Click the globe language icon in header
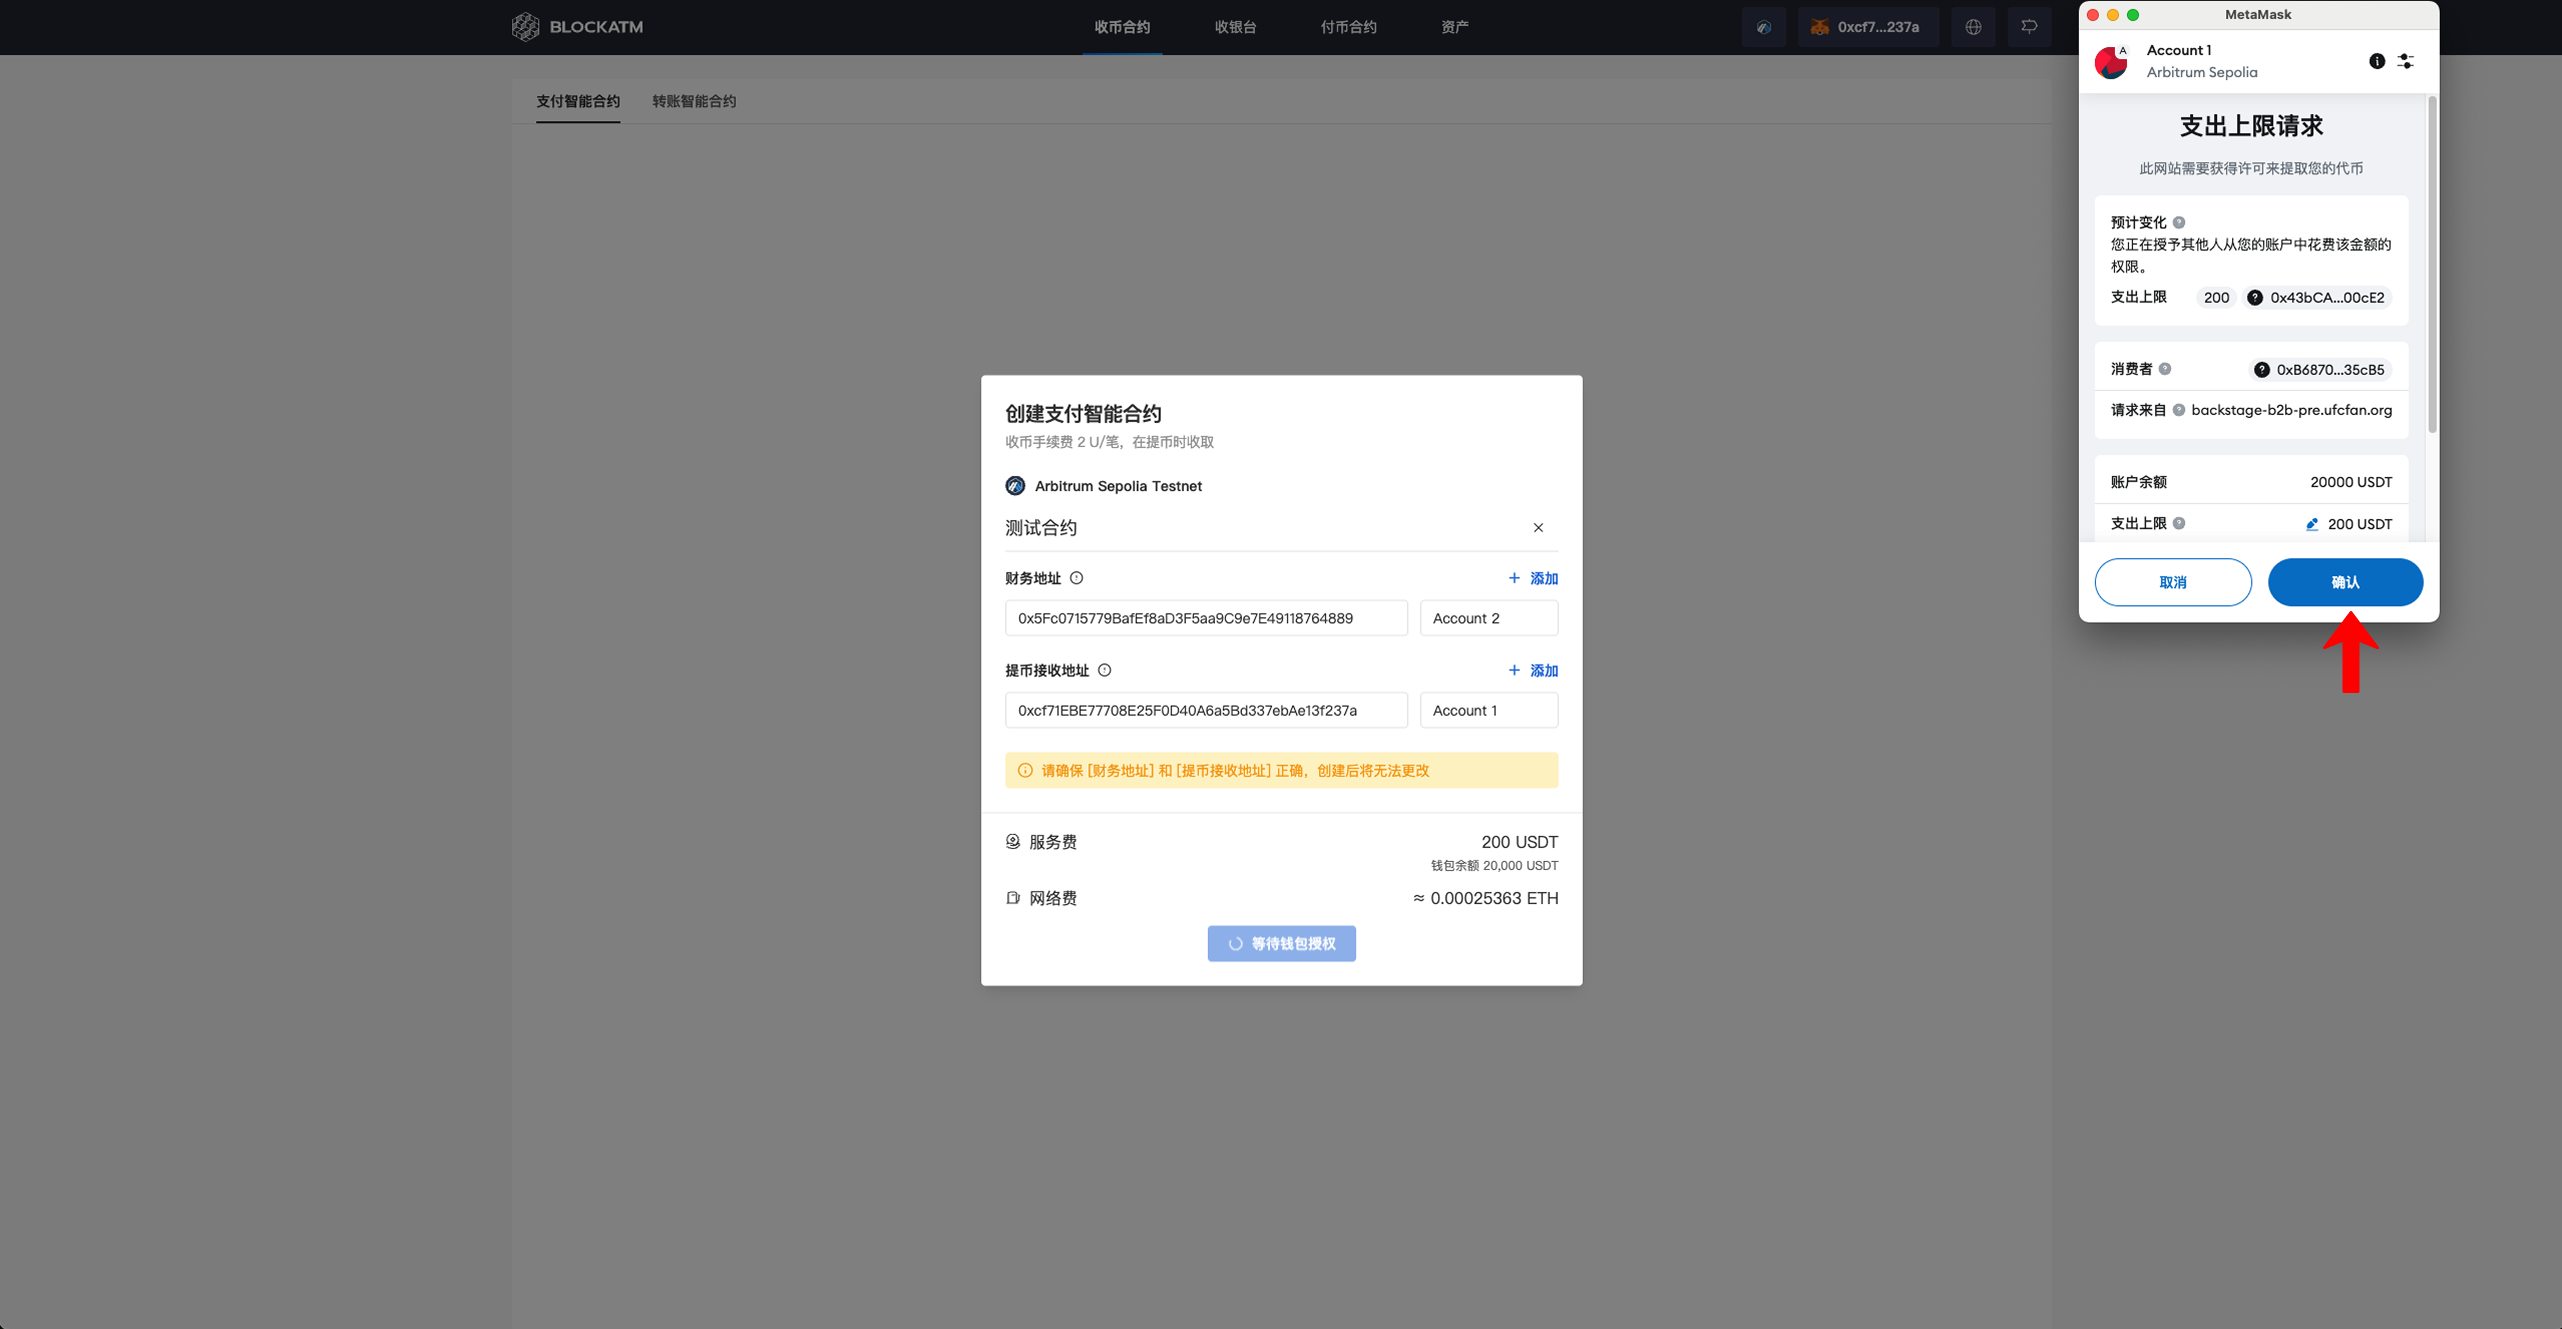 (x=1972, y=27)
